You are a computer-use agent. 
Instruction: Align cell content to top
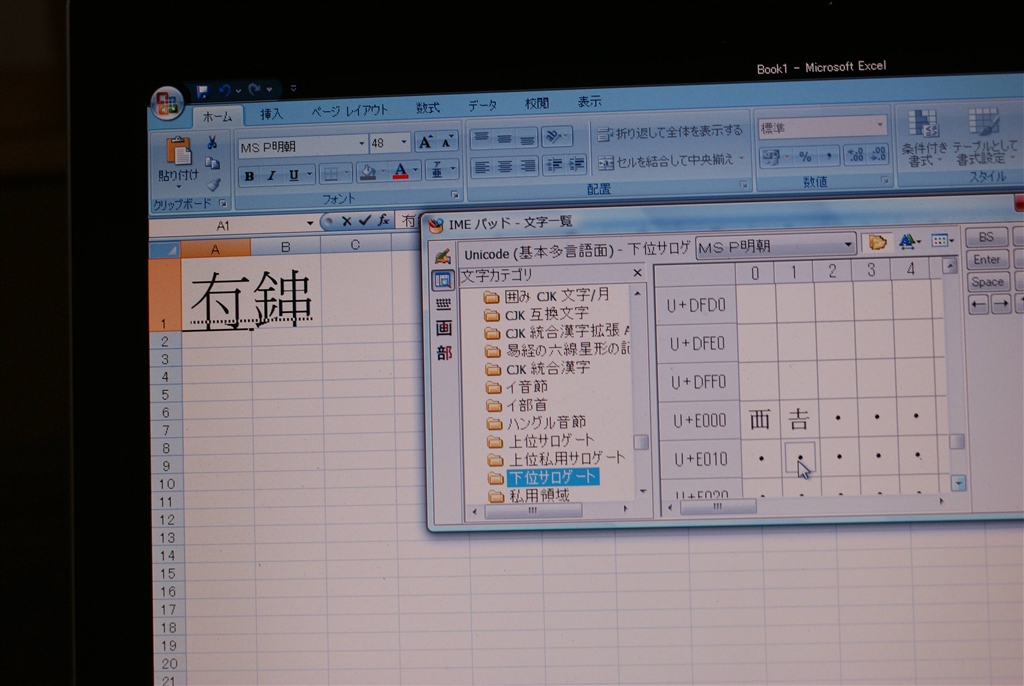(x=481, y=139)
